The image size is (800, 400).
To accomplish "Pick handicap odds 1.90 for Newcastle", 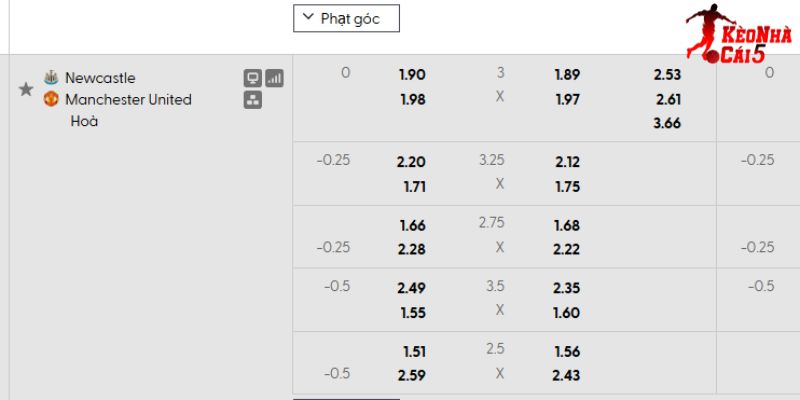I will pyautogui.click(x=411, y=74).
